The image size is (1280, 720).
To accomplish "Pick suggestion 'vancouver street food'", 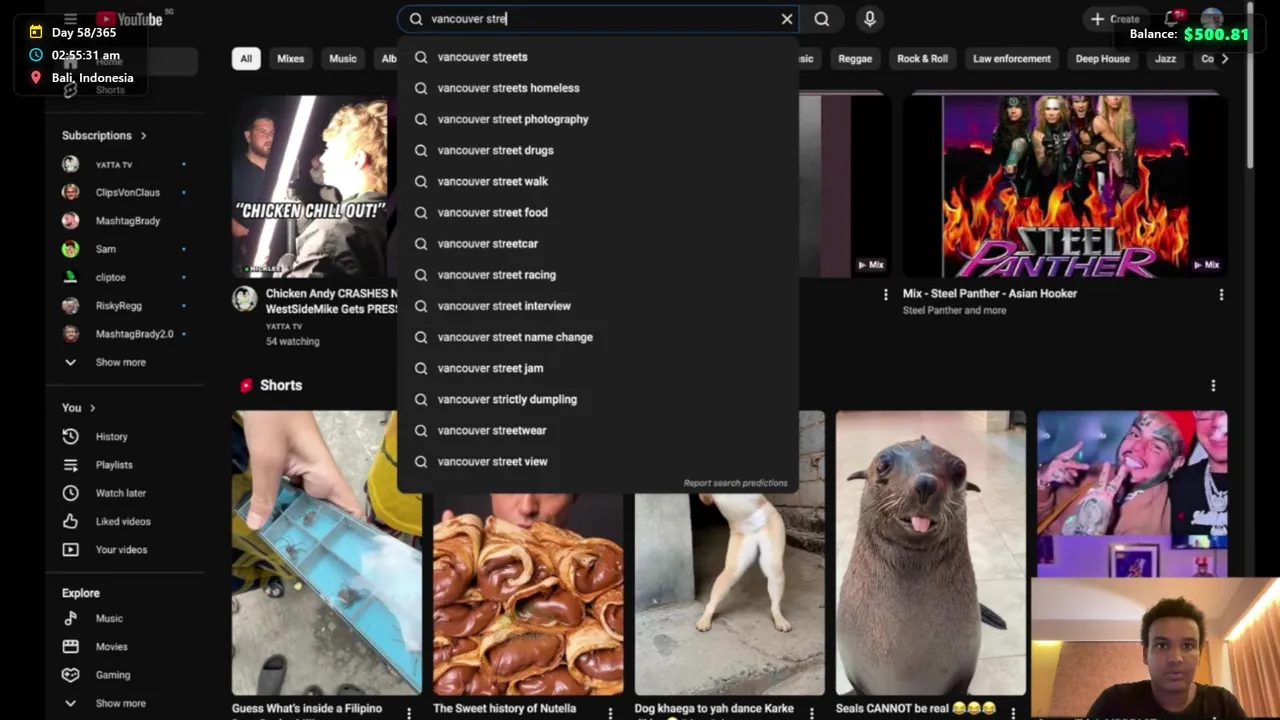I will coord(598,212).
